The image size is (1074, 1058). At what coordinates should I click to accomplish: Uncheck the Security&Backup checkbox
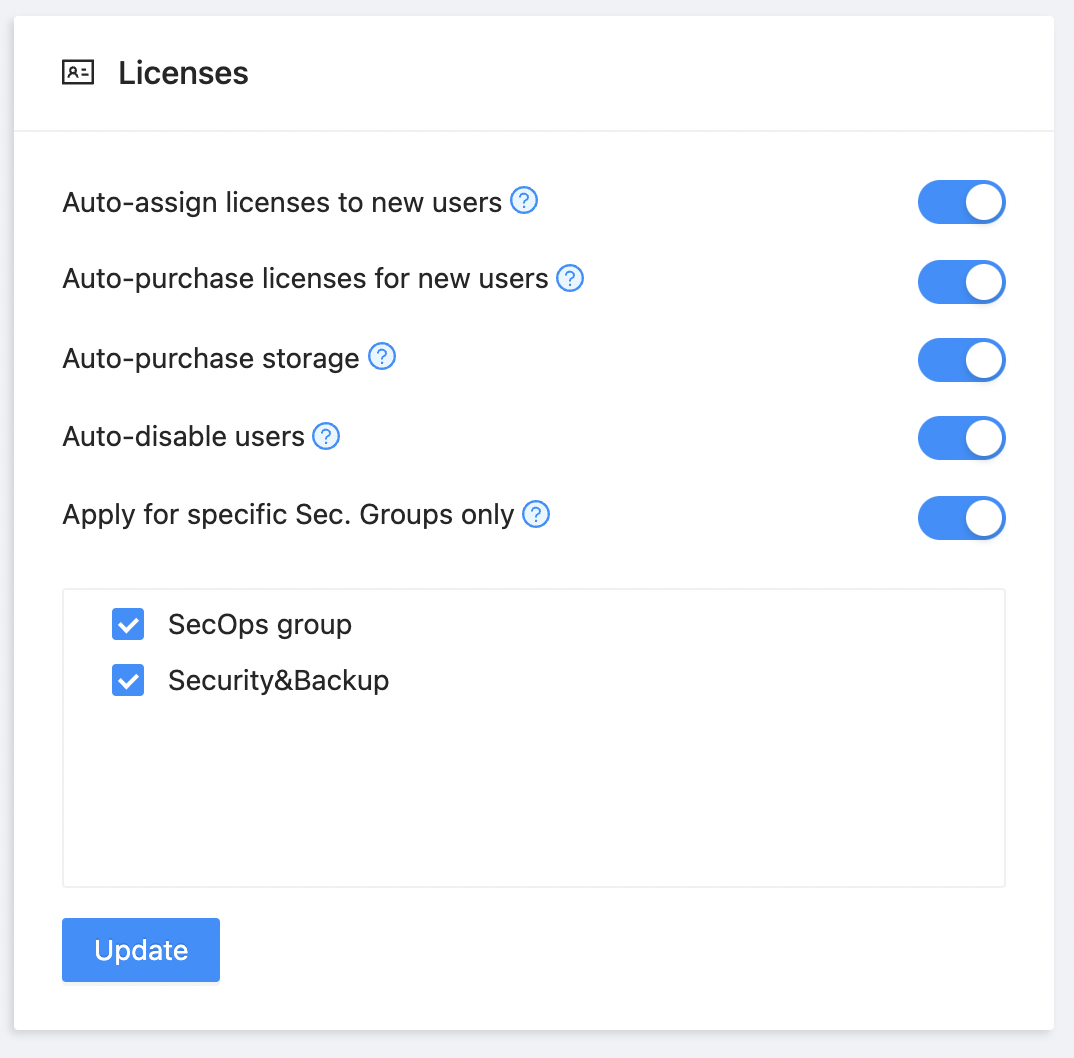(128, 681)
